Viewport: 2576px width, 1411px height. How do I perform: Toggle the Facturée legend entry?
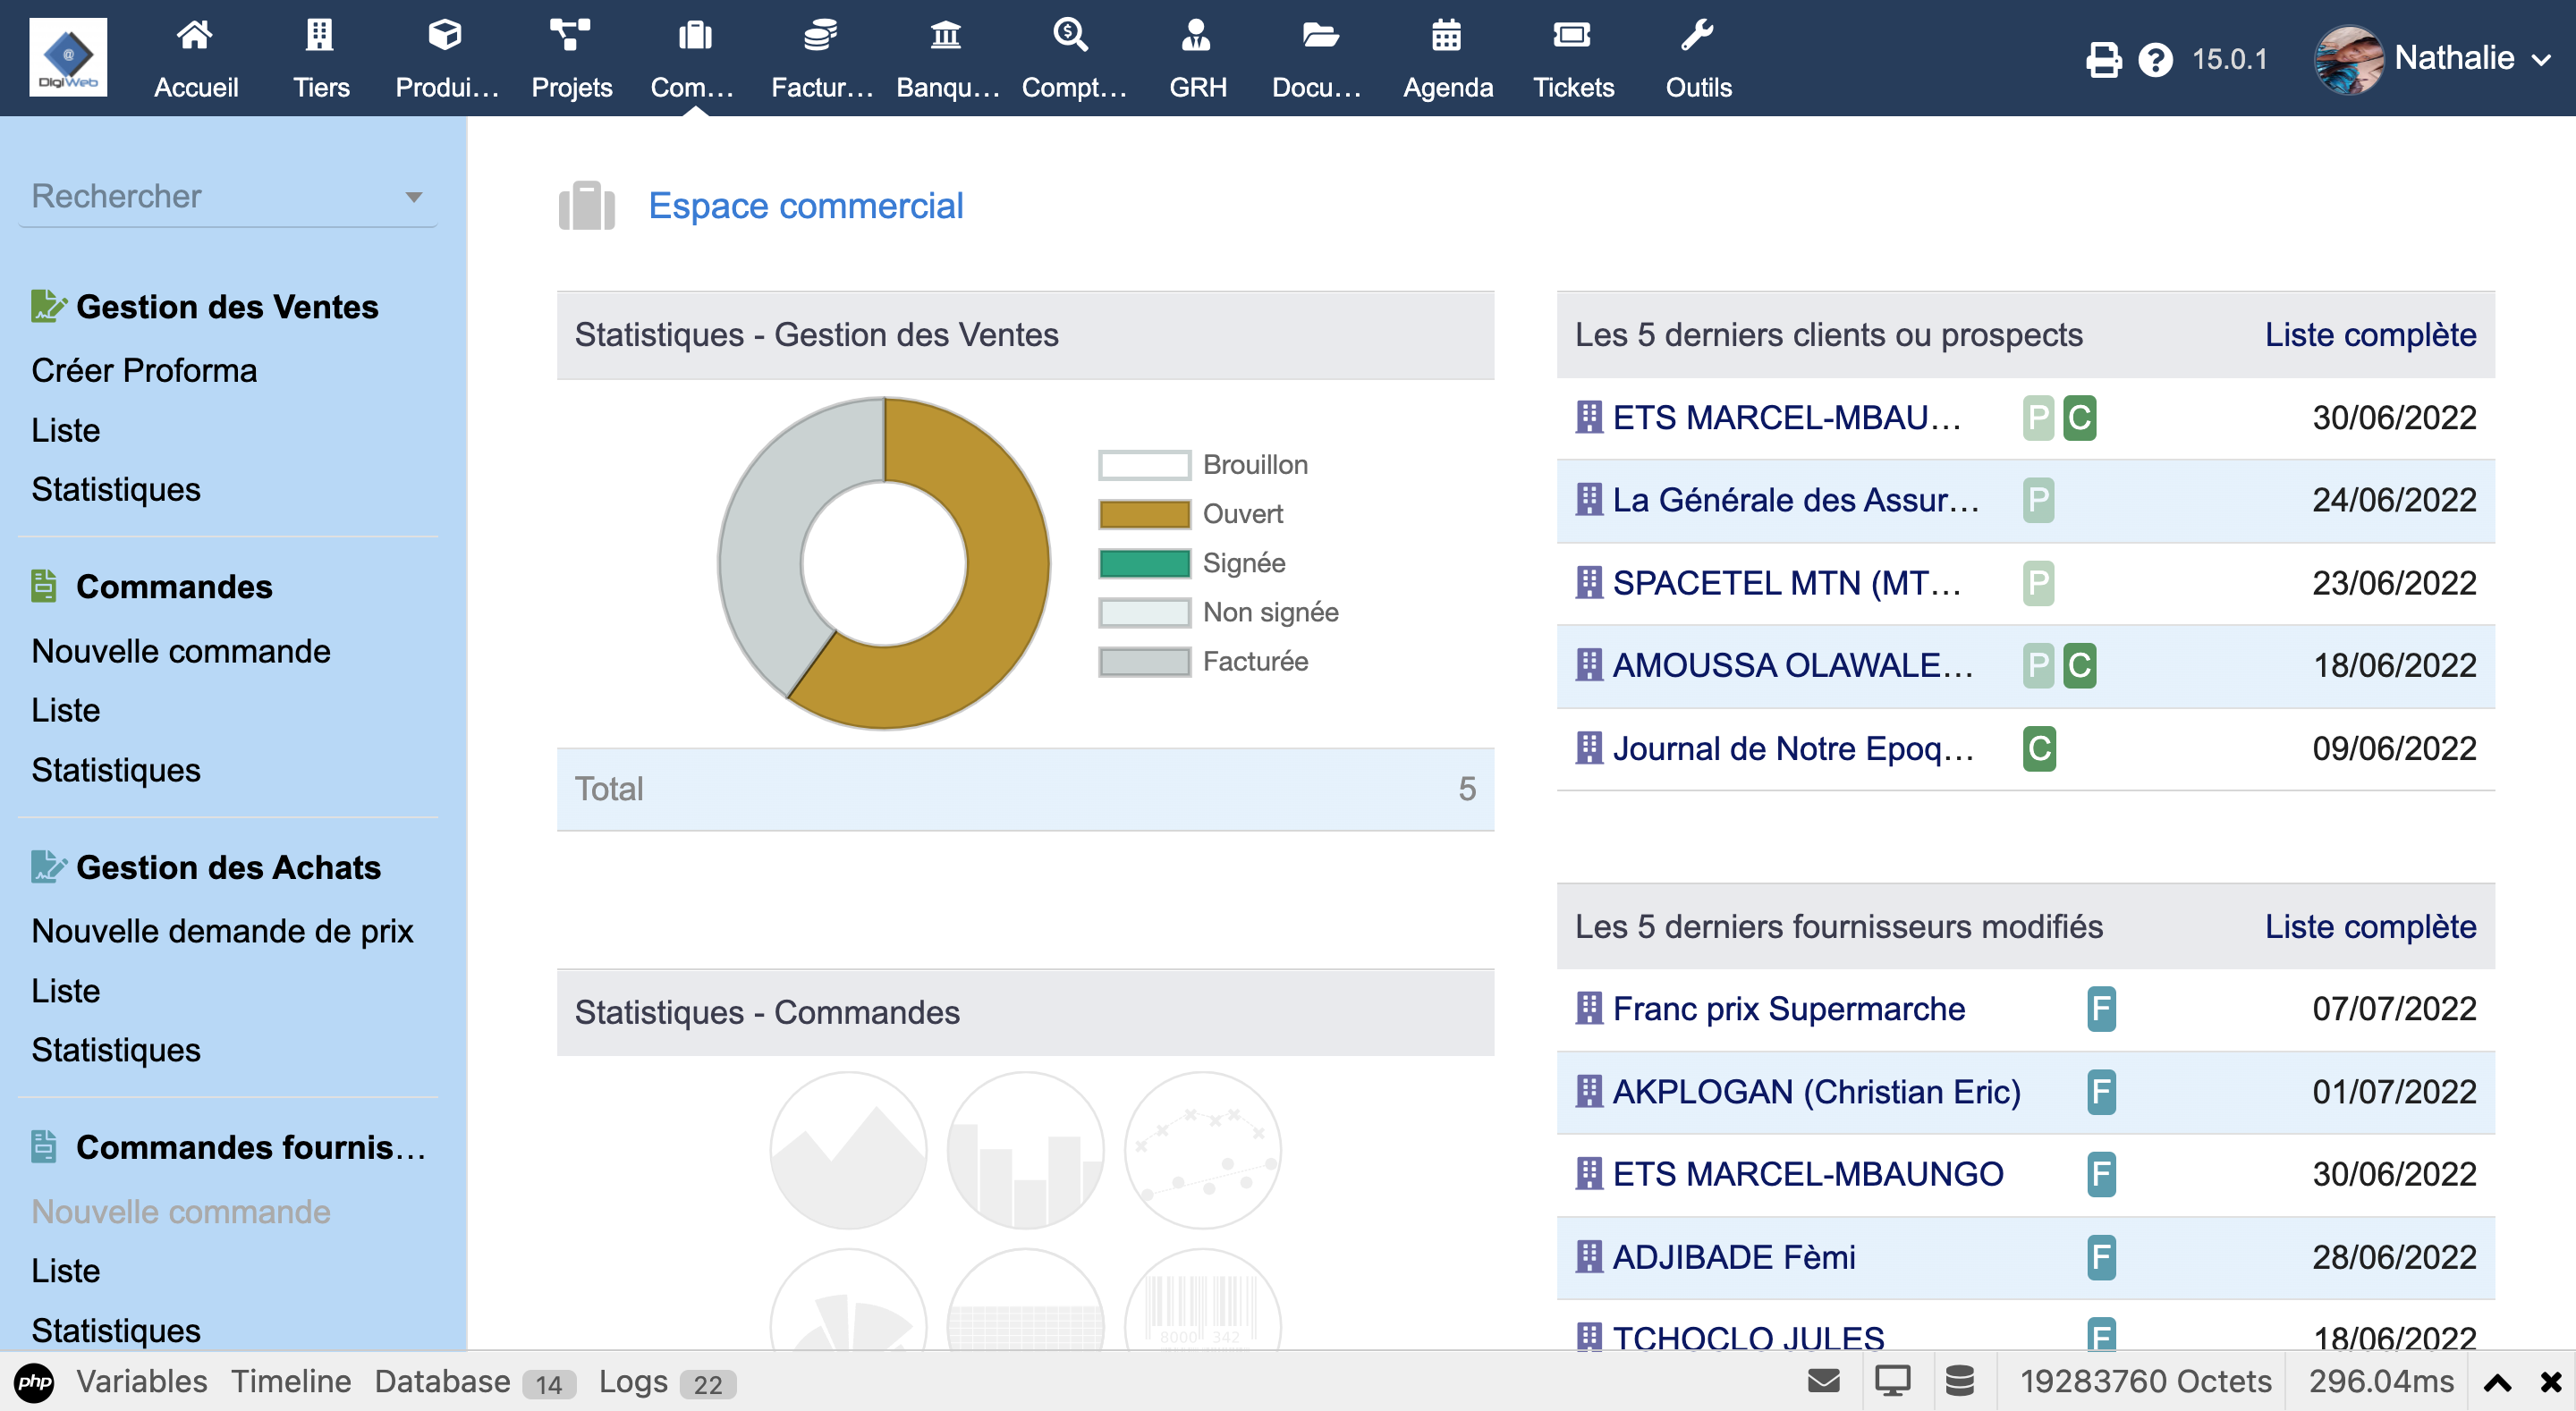[1254, 661]
